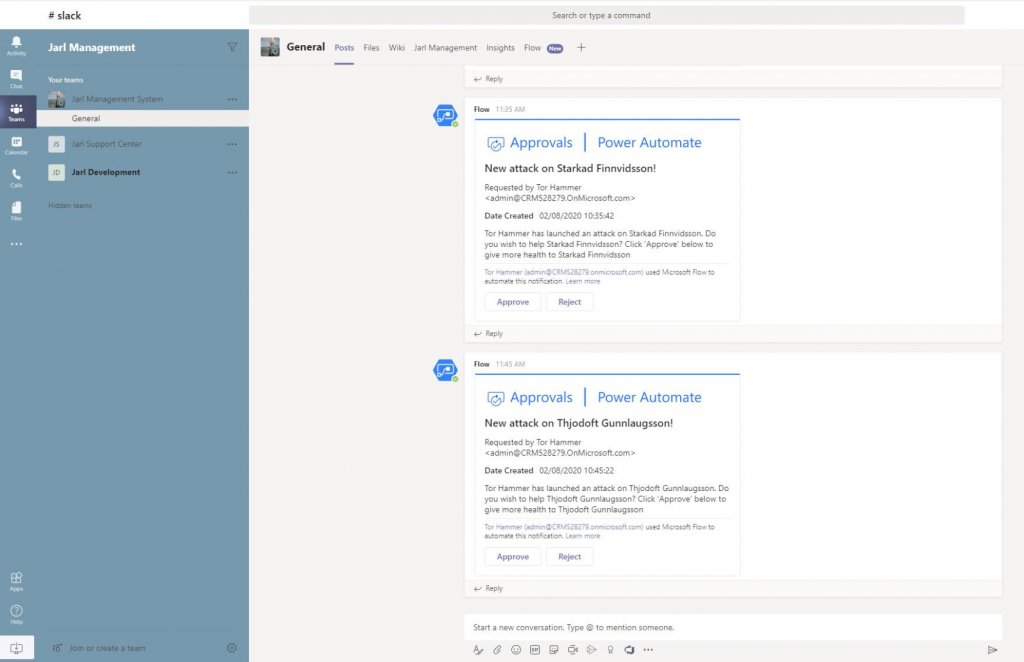1024x662 pixels.
Task: Approve the Thjodoft Gunnlaugsson attack request
Action: coord(513,556)
